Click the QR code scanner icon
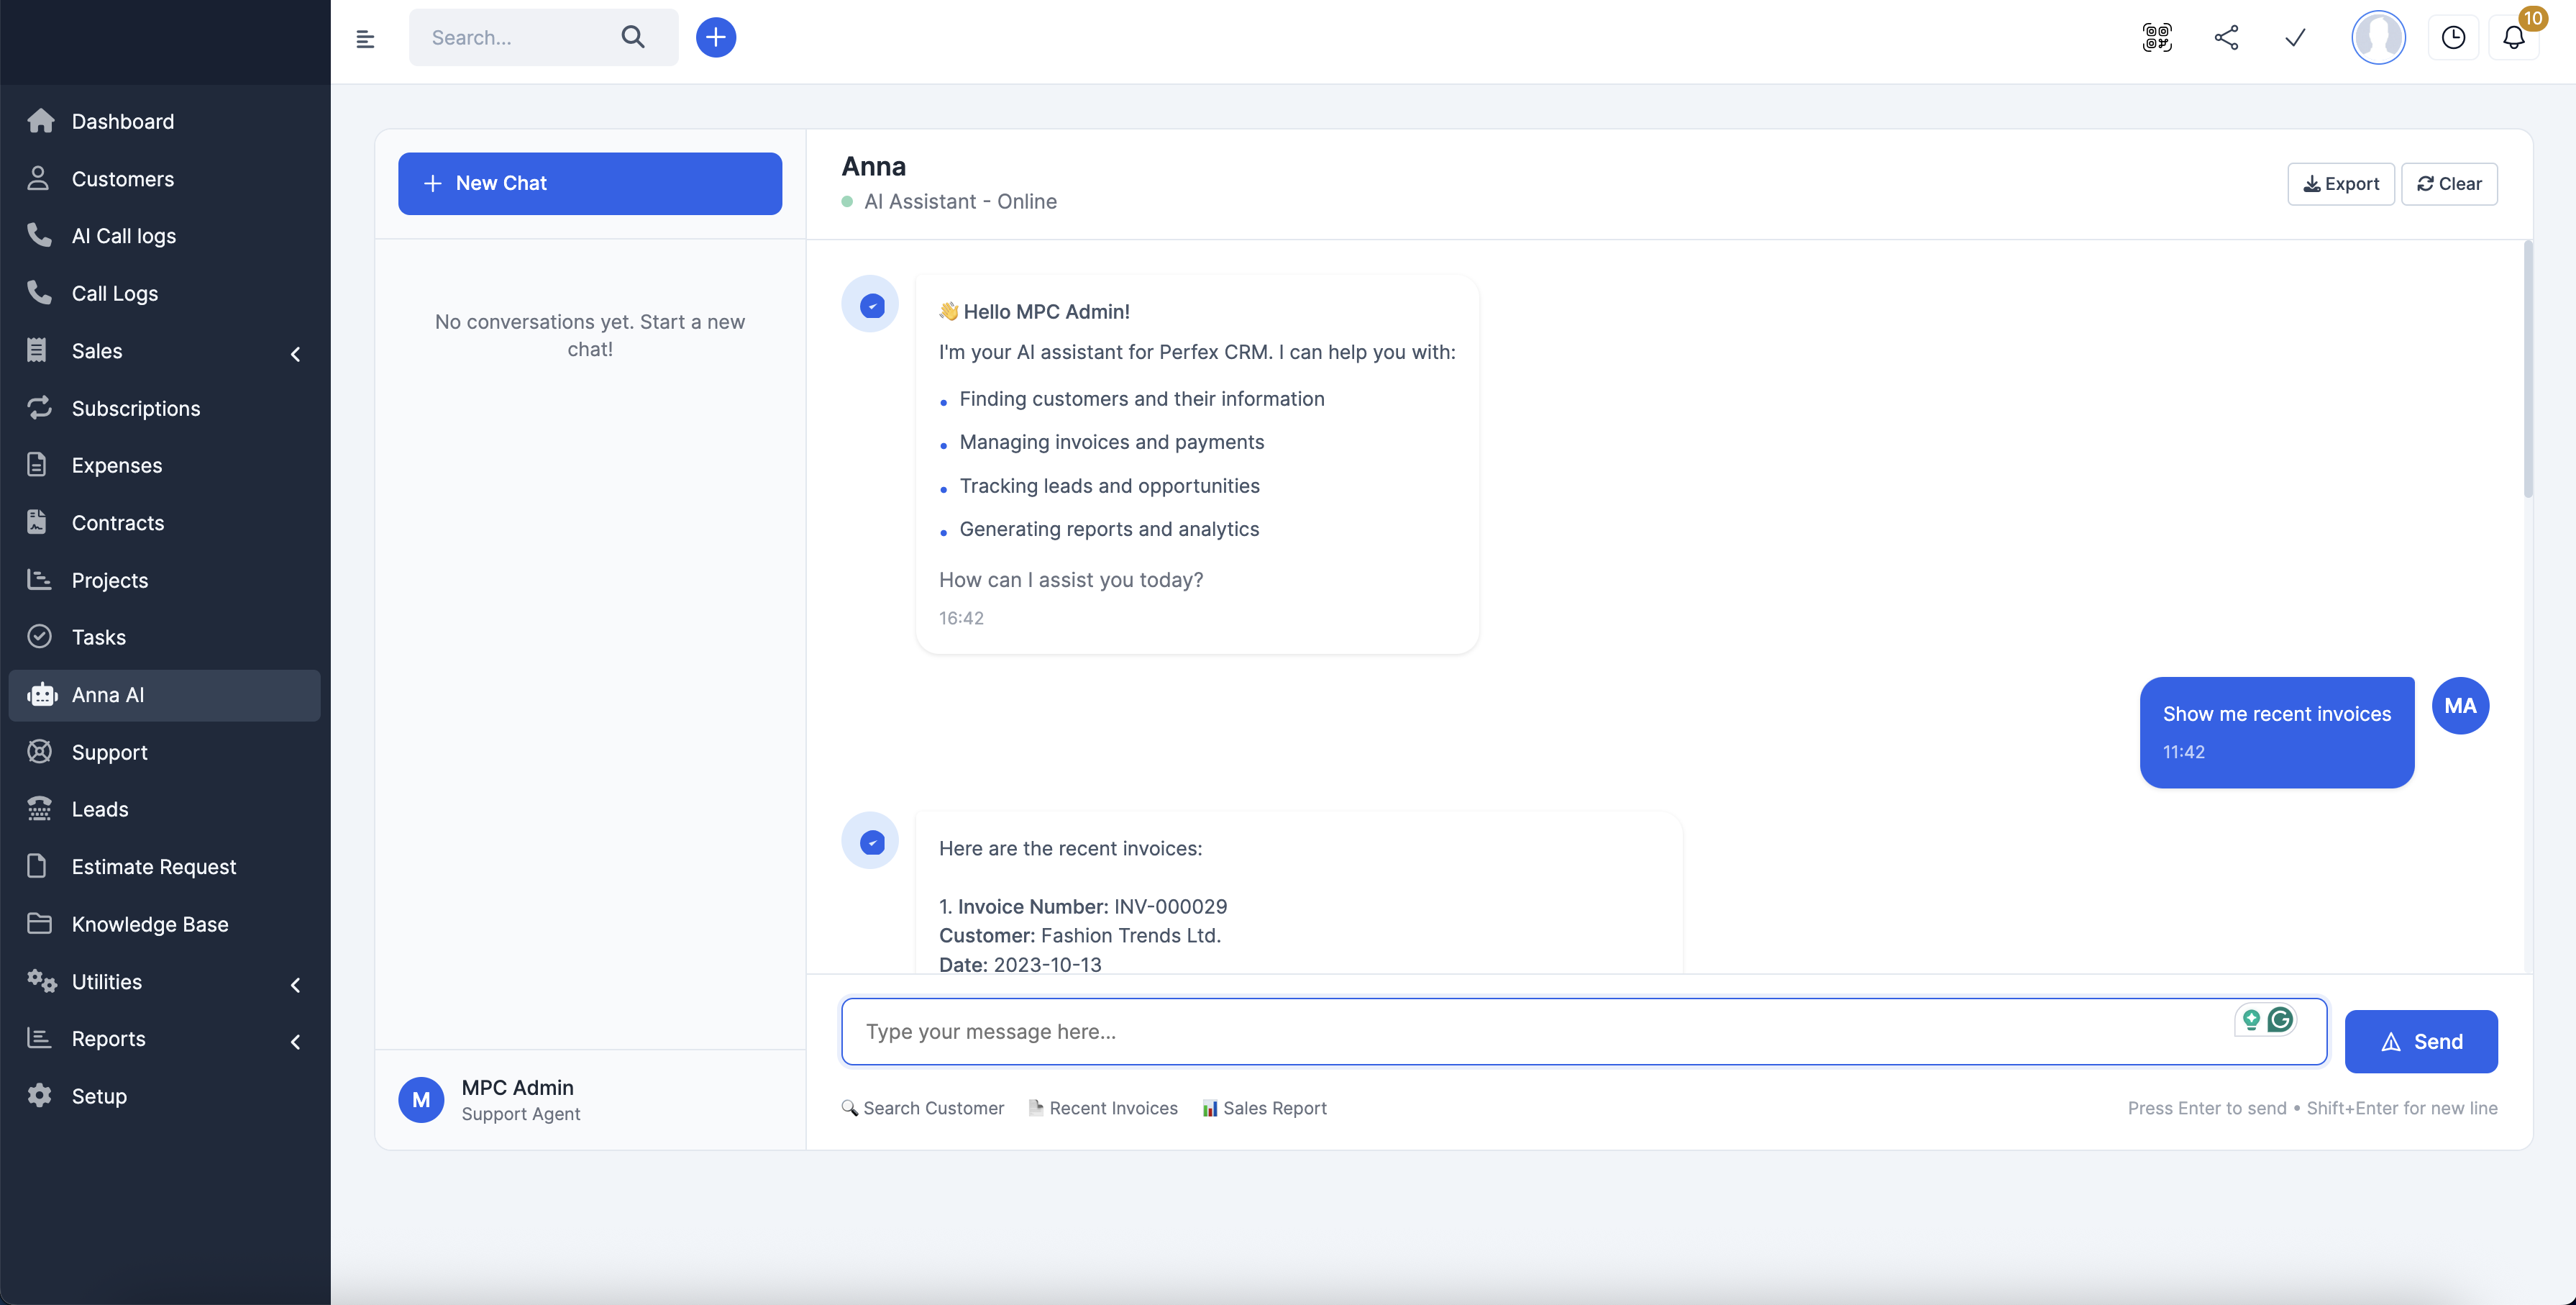 coord(2157,37)
